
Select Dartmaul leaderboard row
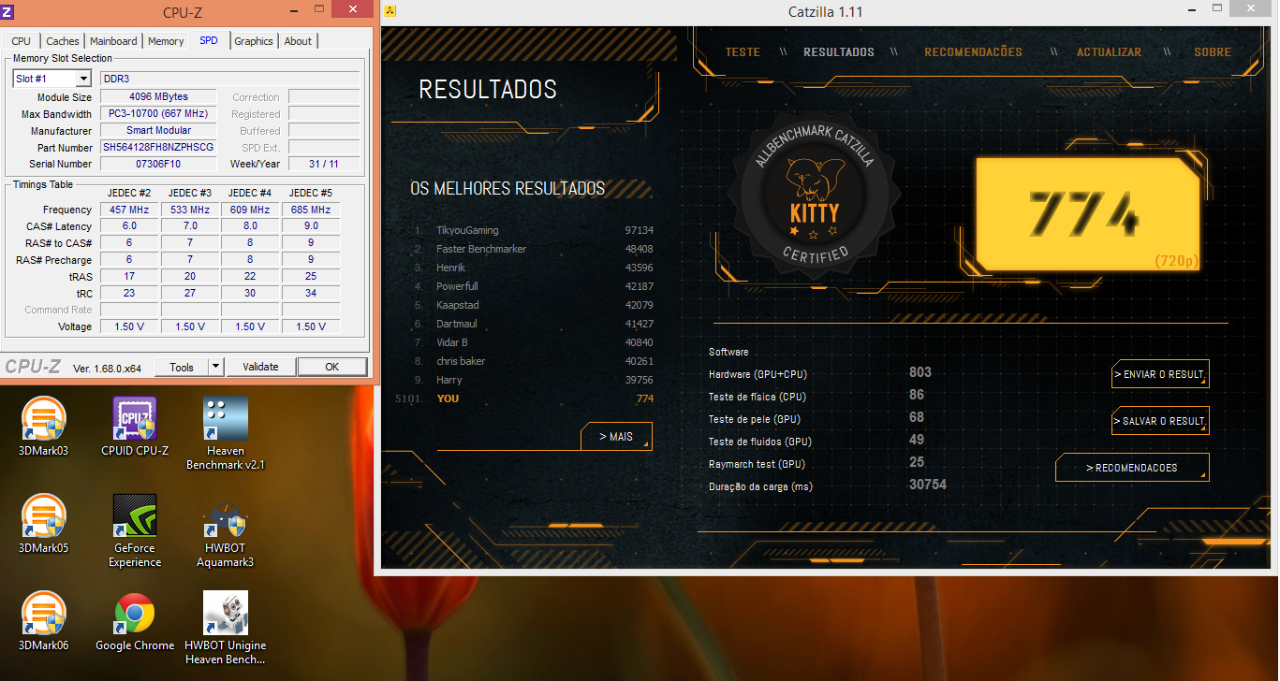pos(534,324)
